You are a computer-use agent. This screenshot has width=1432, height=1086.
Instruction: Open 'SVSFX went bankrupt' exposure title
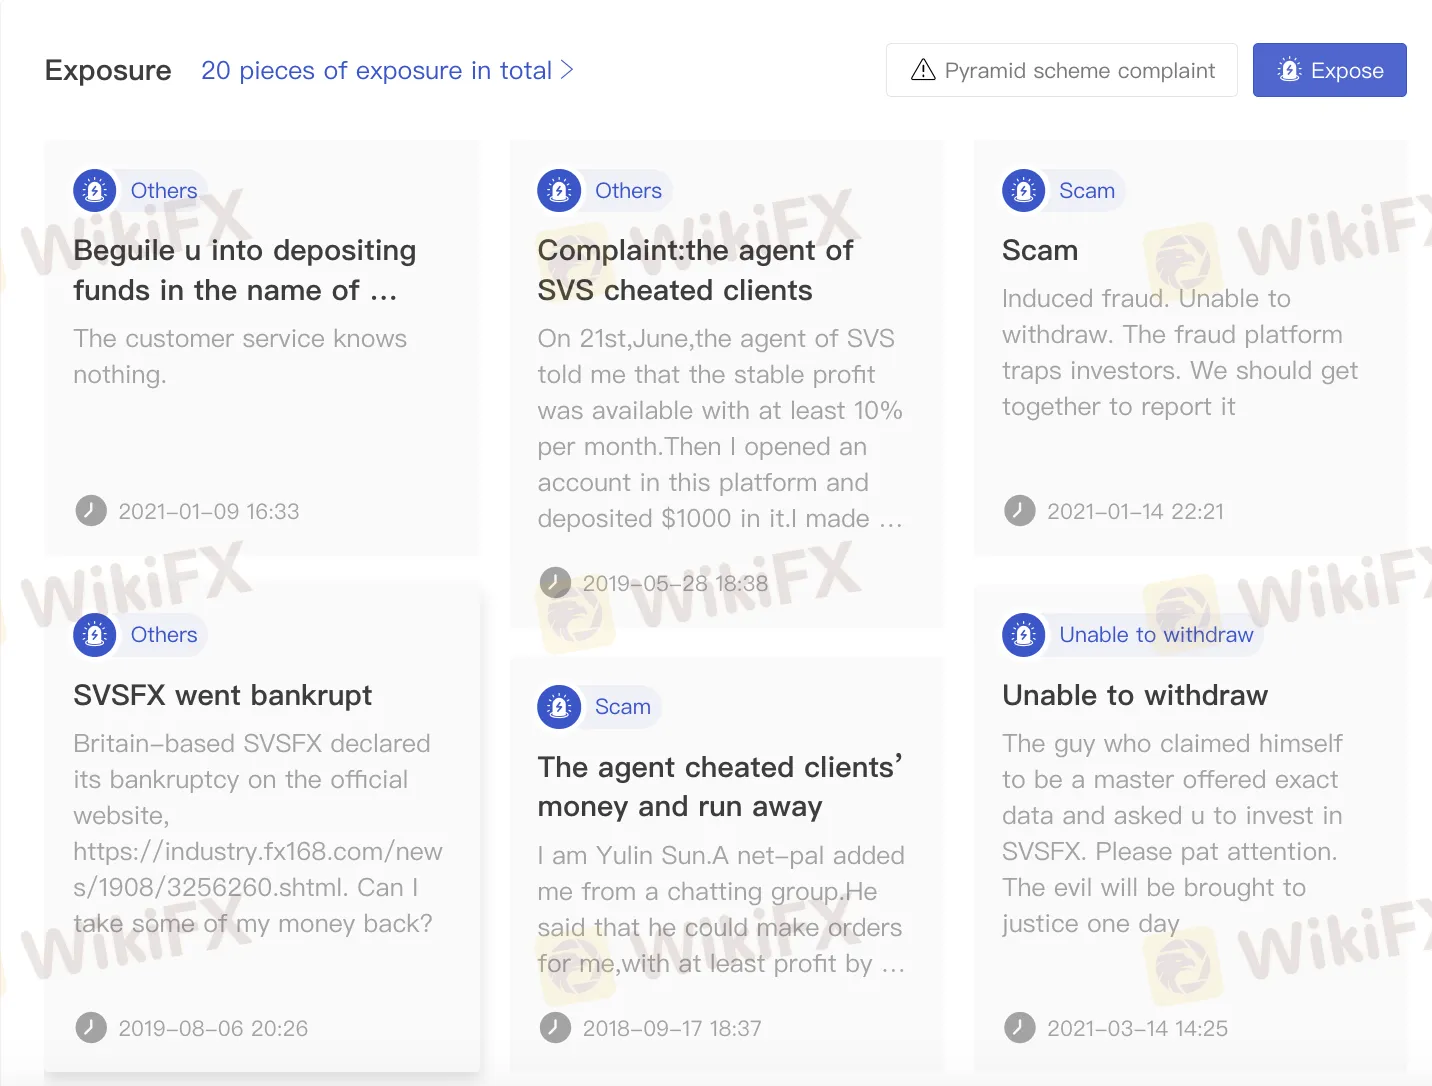222,695
